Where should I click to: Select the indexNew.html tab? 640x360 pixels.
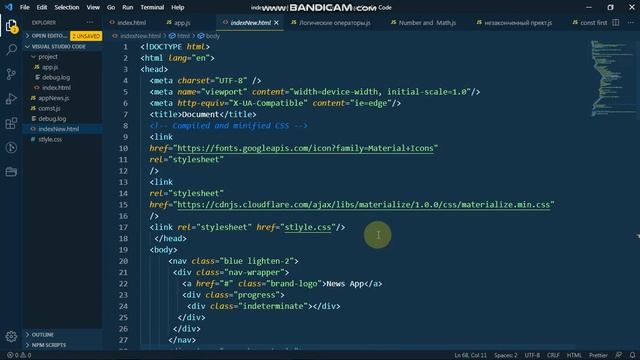click(x=250, y=23)
